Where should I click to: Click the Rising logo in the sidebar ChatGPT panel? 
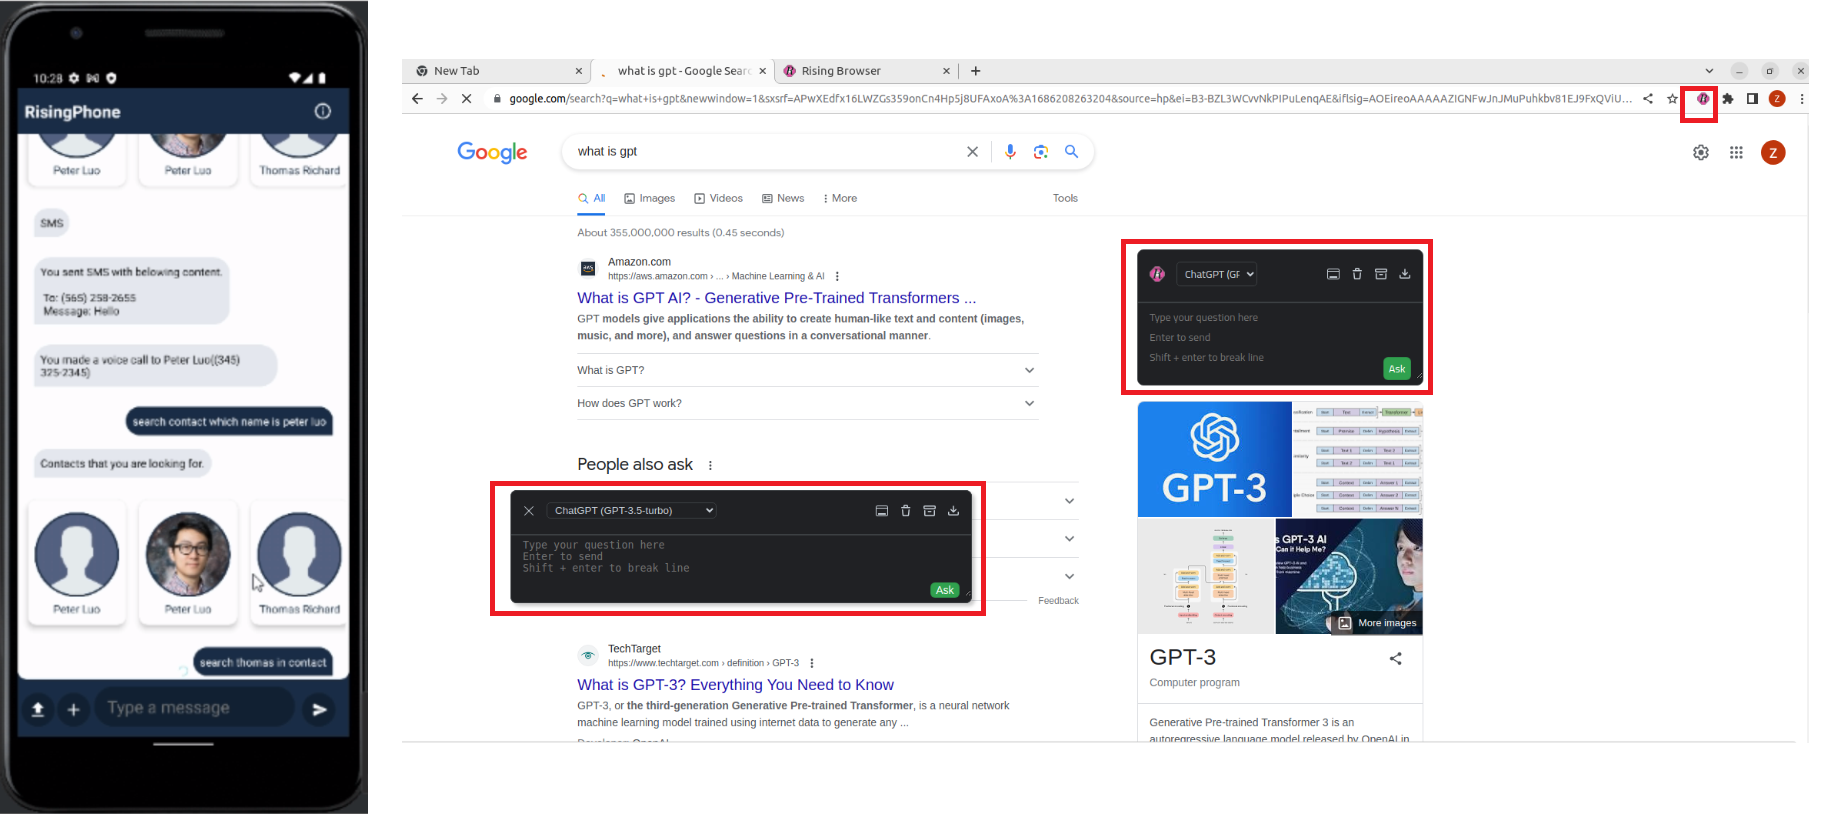pyautogui.click(x=1157, y=274)
